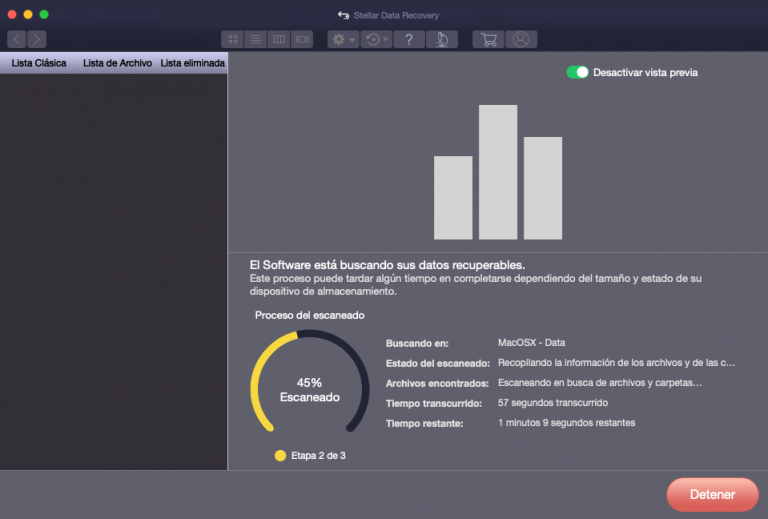Screen dimensions: 768x519
Task: Click the microscope deep scan icon
Action: [442, 39]
